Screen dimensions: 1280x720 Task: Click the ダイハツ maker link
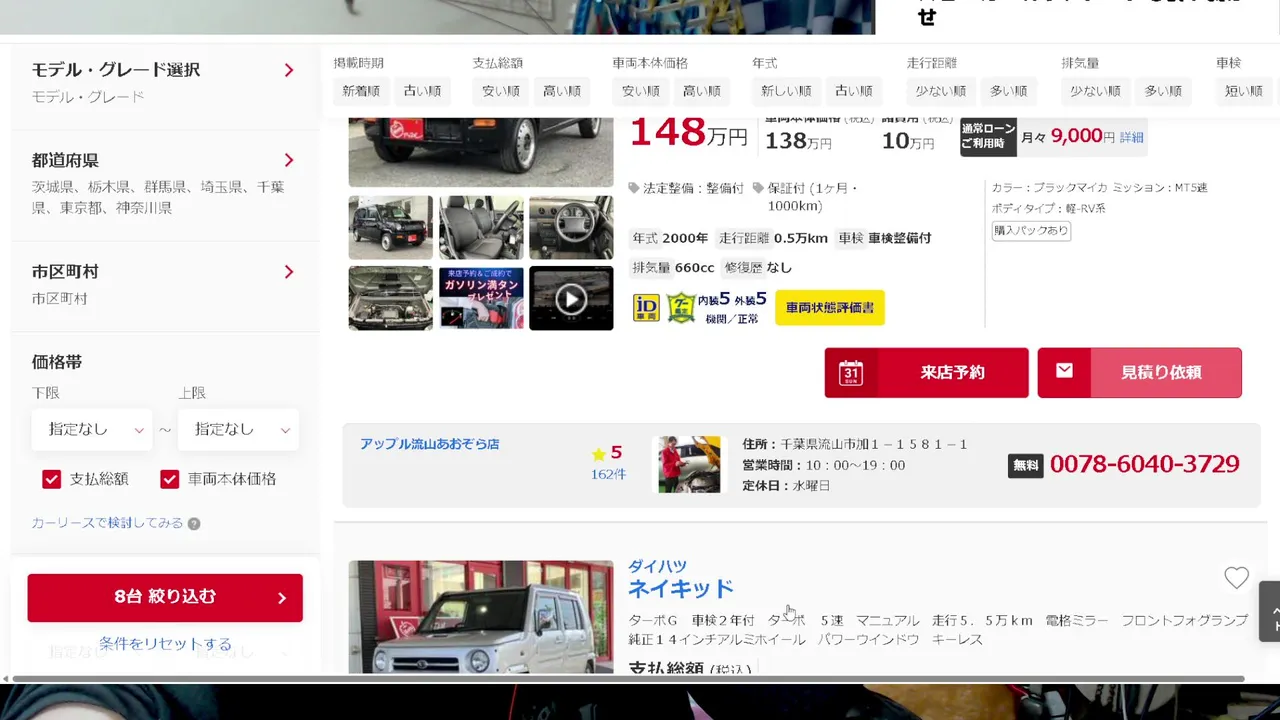(x=657, y=566)
